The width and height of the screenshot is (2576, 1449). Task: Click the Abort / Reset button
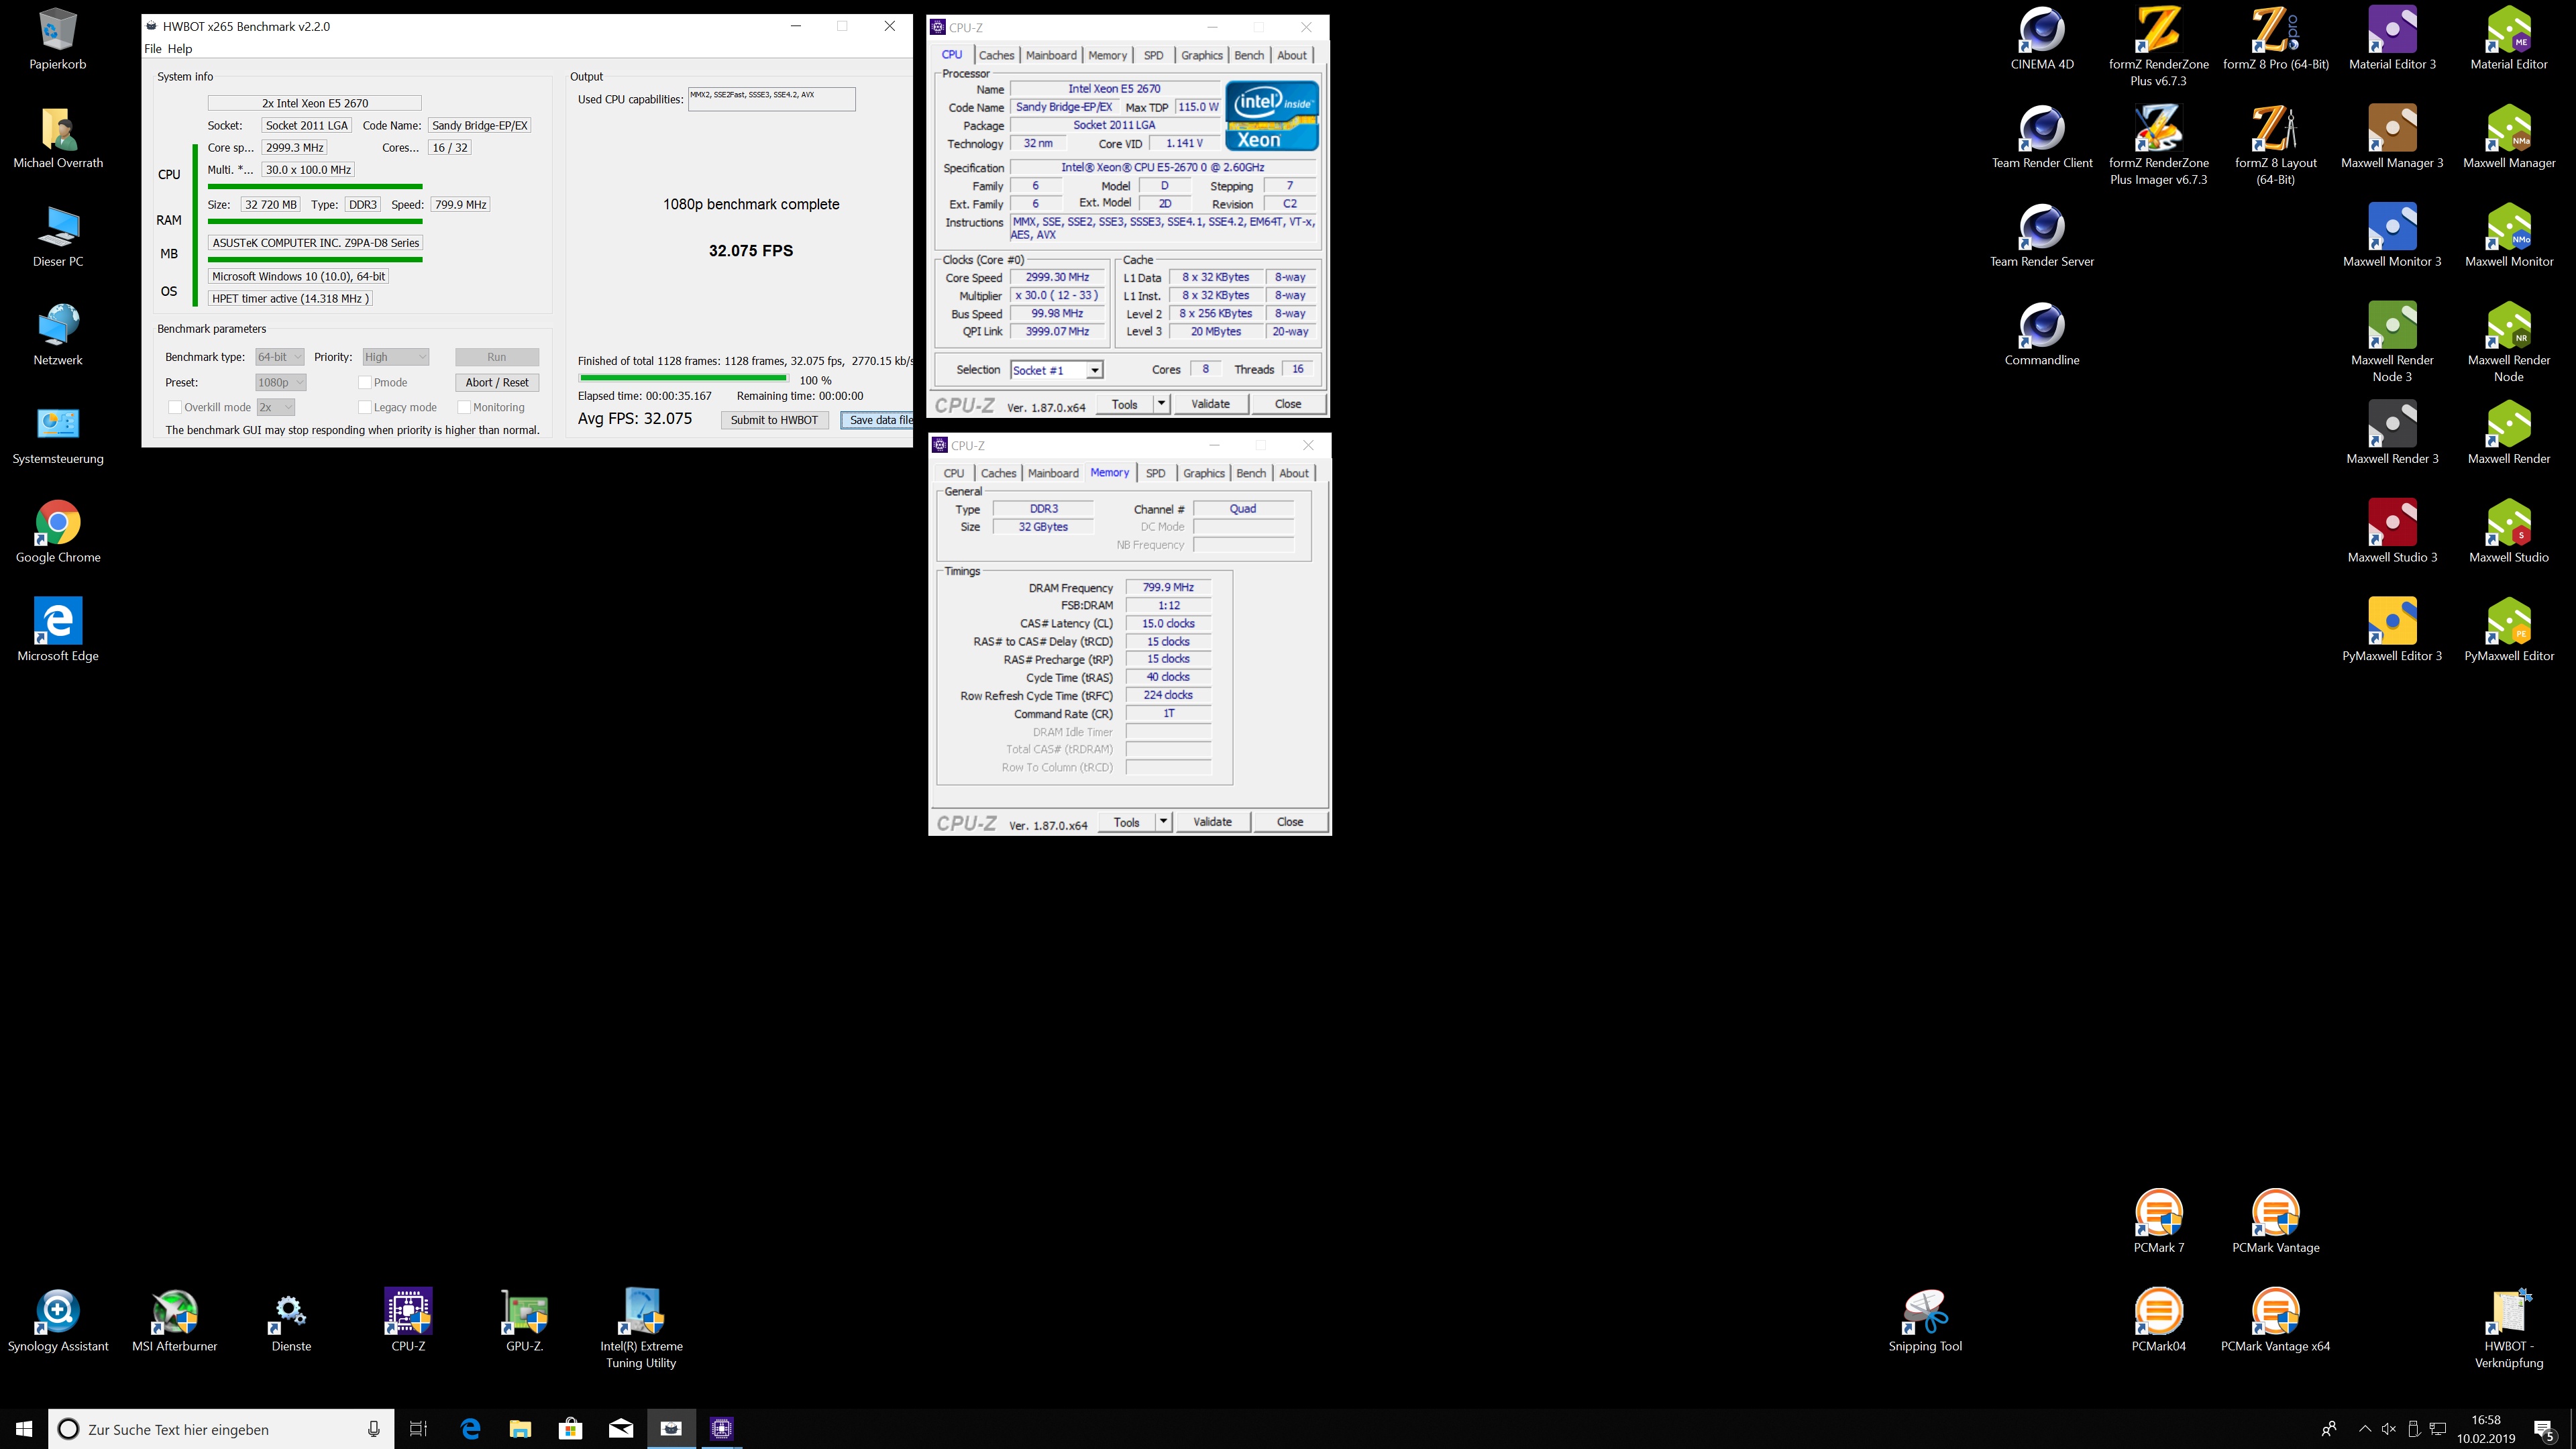click(497, 382)
